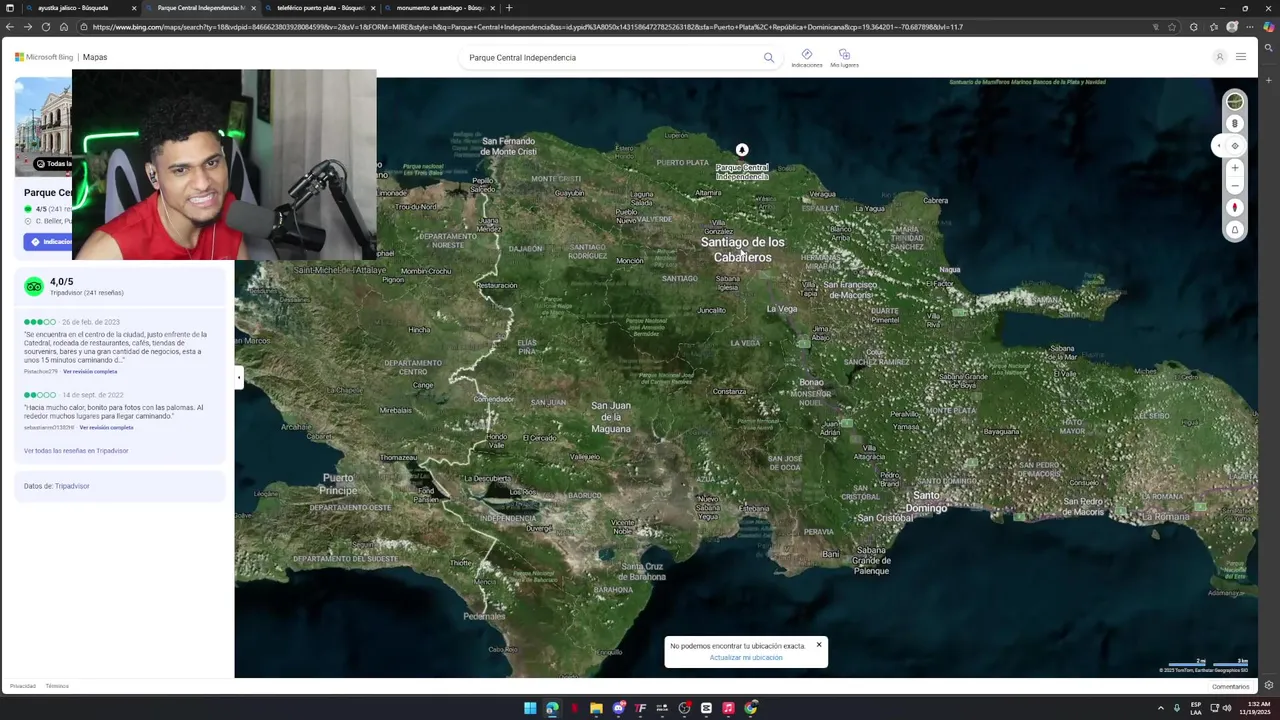The height and width of the screenshot is (720, 1280).
Task: Open the Copilot sidebar icon
Action: tap(1269, 27)
